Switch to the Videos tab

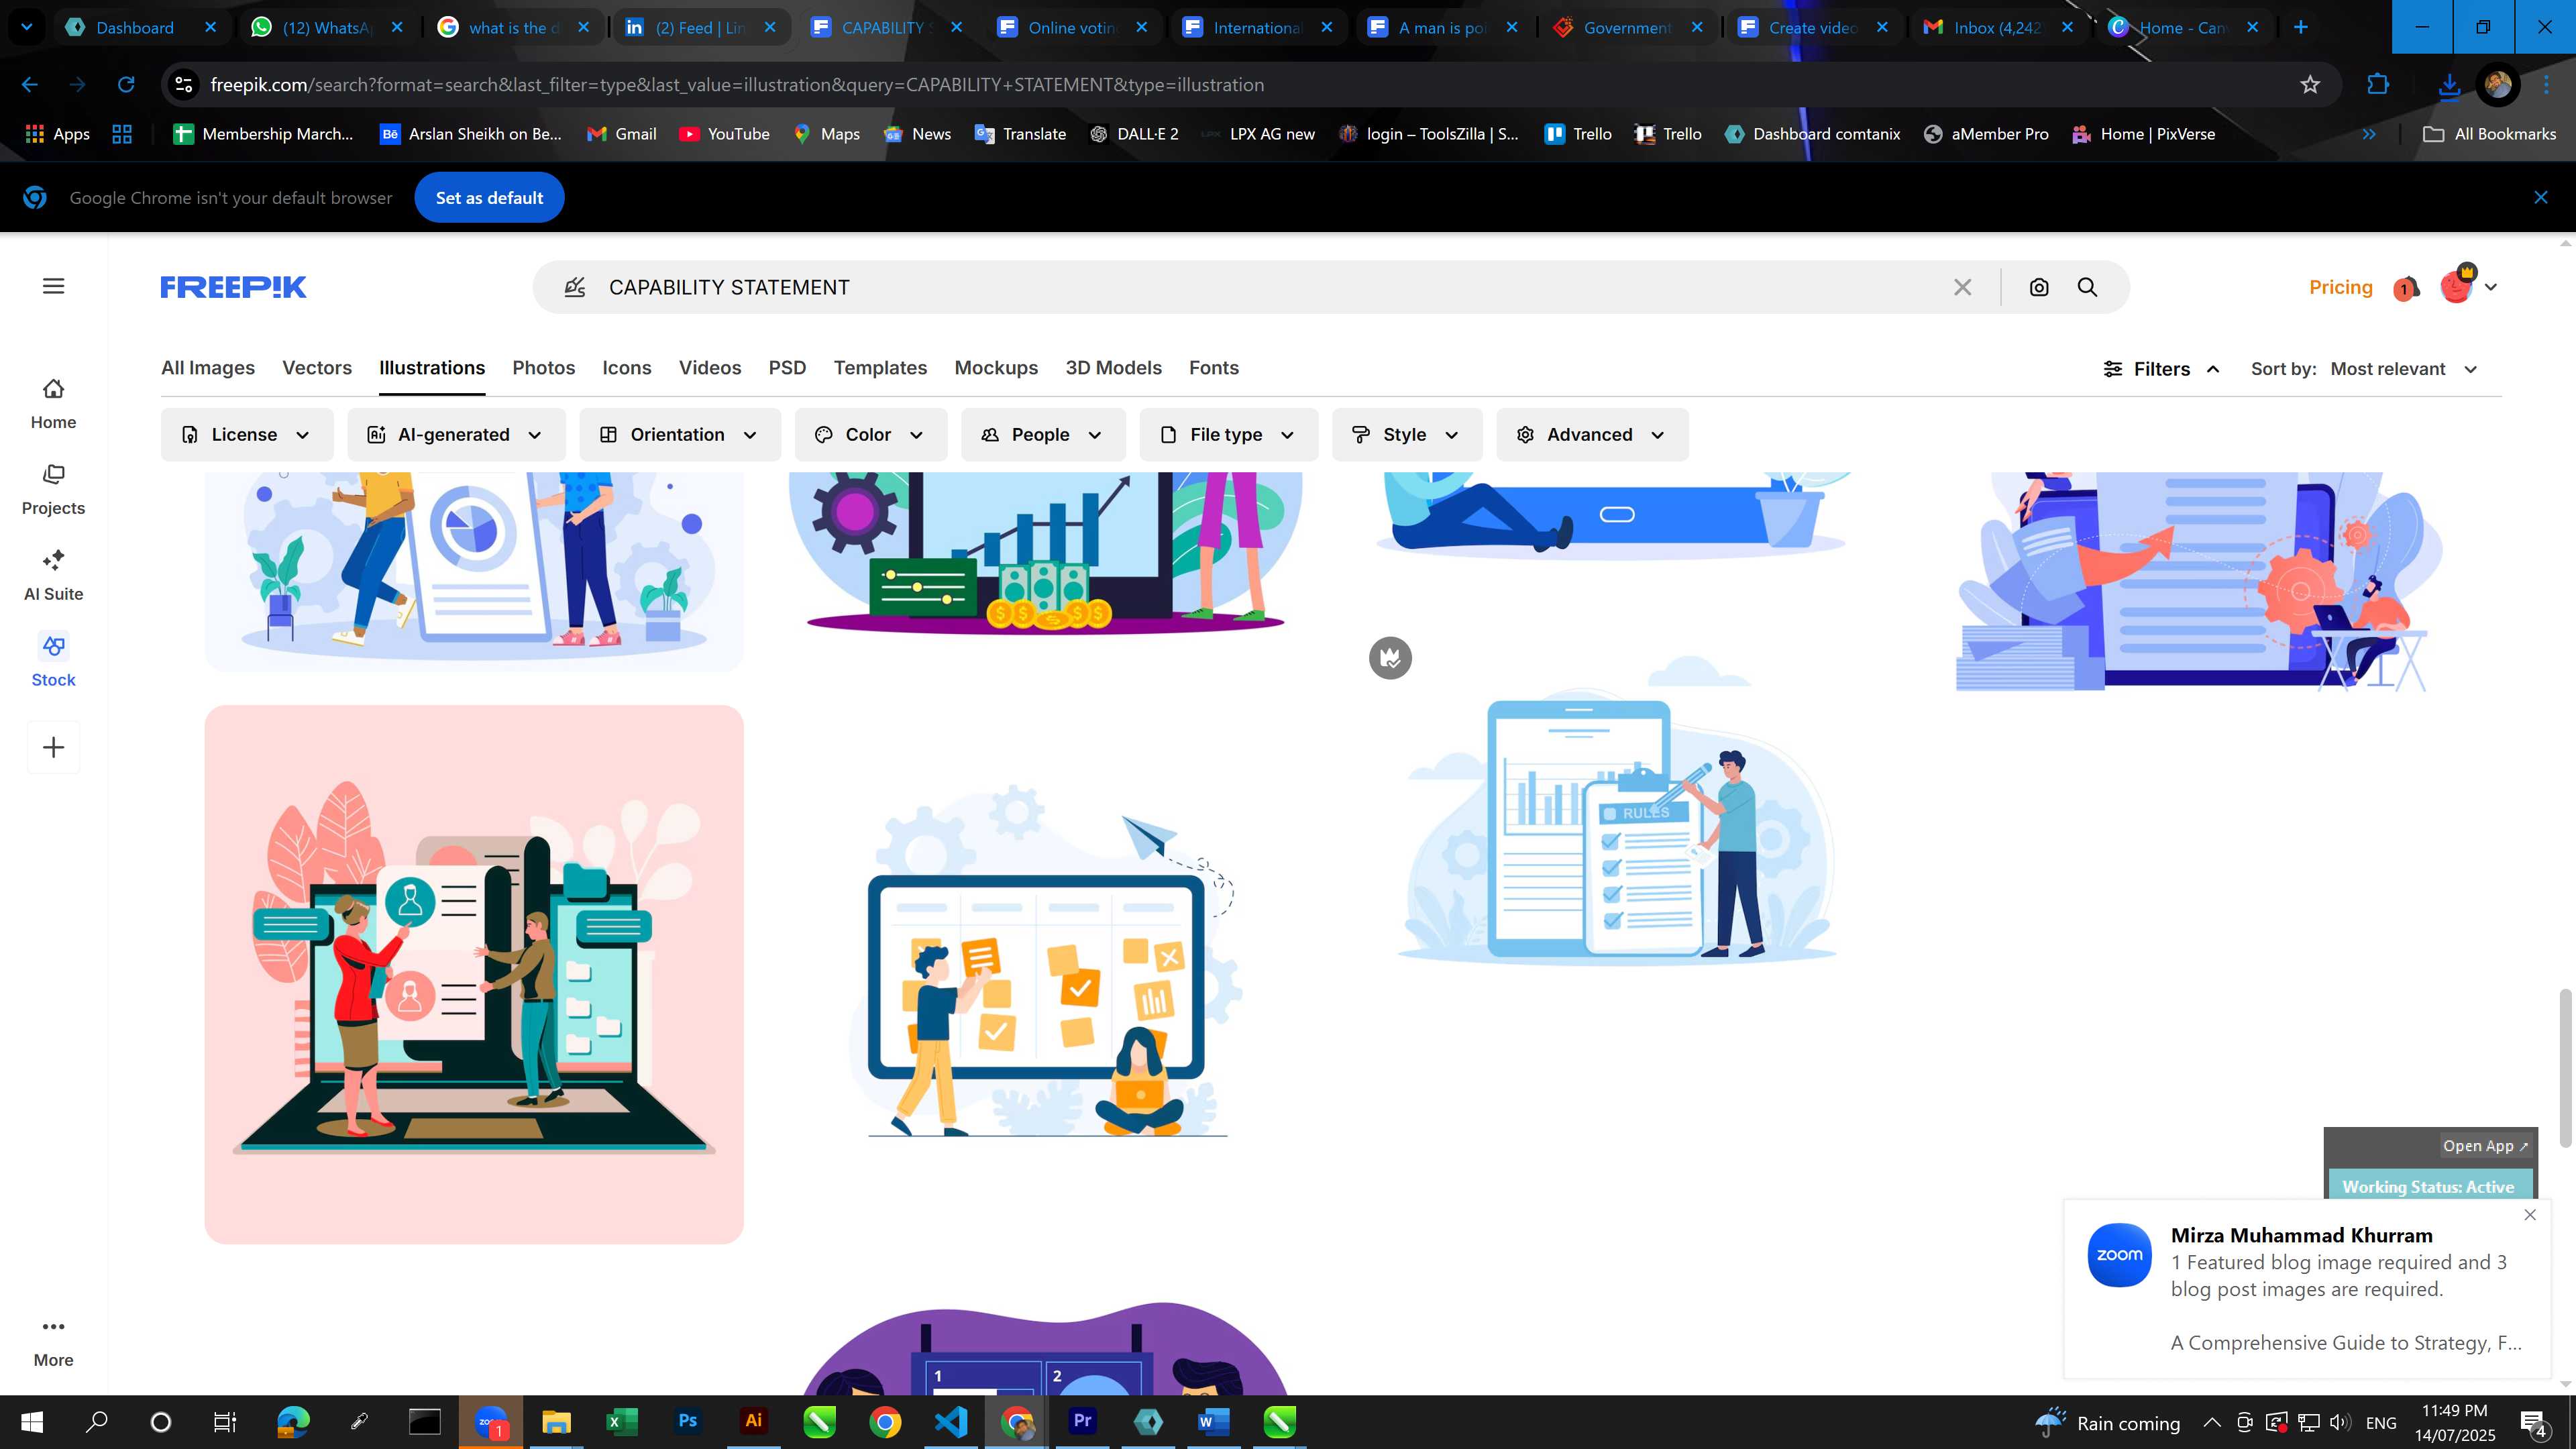pyautogui.click(x=710, y=368)
